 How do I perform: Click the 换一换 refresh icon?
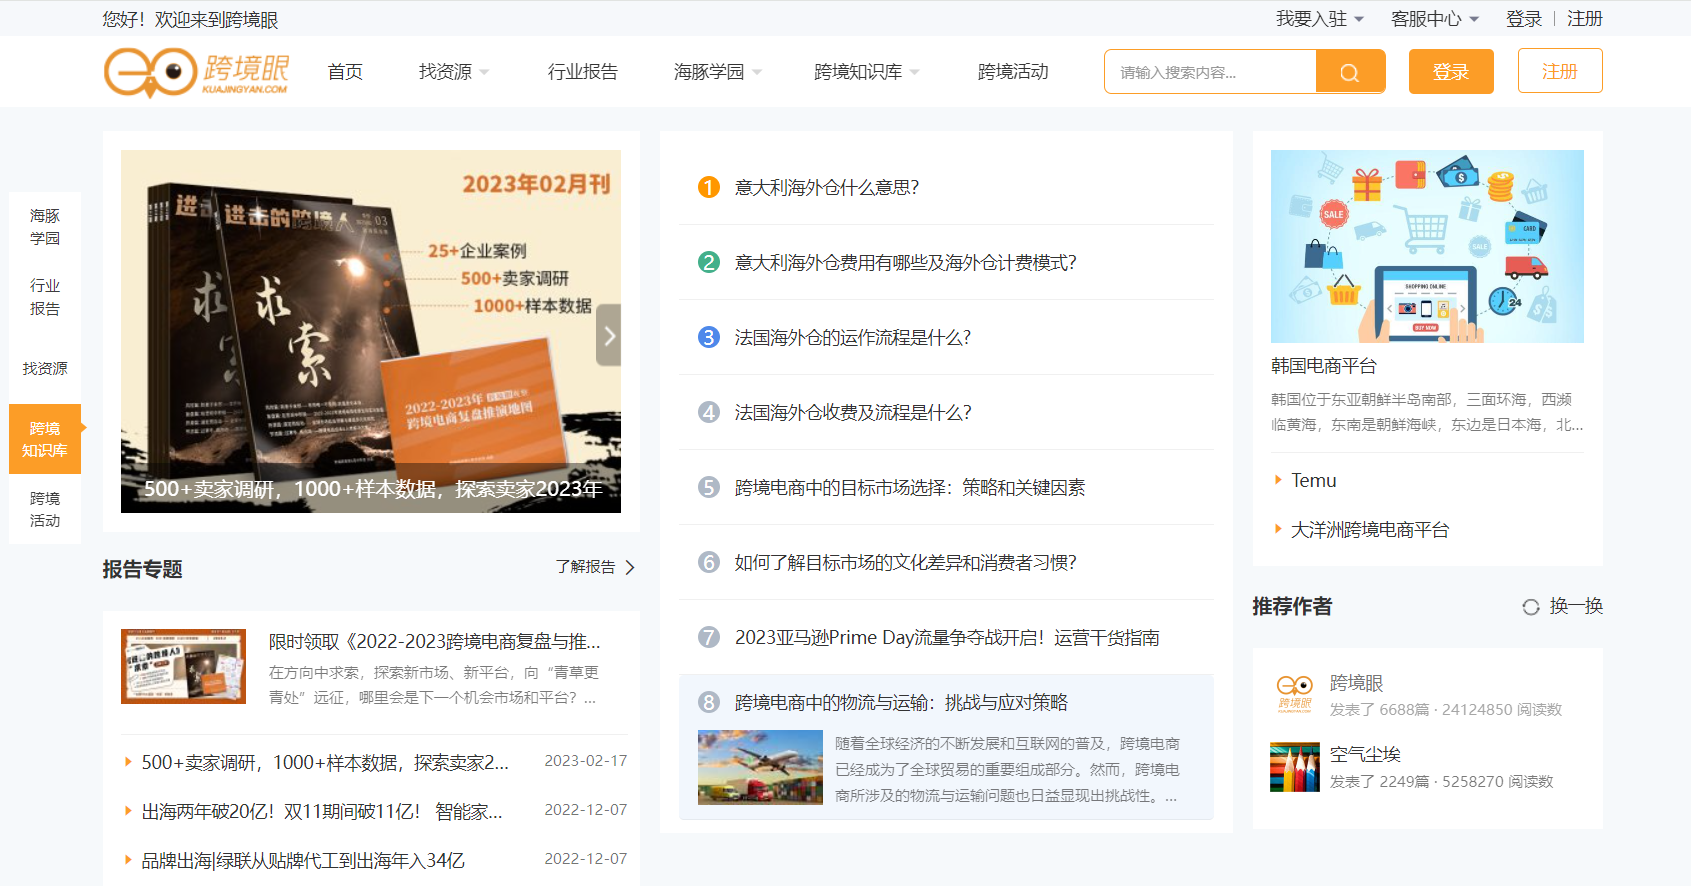coord(1530,607)
